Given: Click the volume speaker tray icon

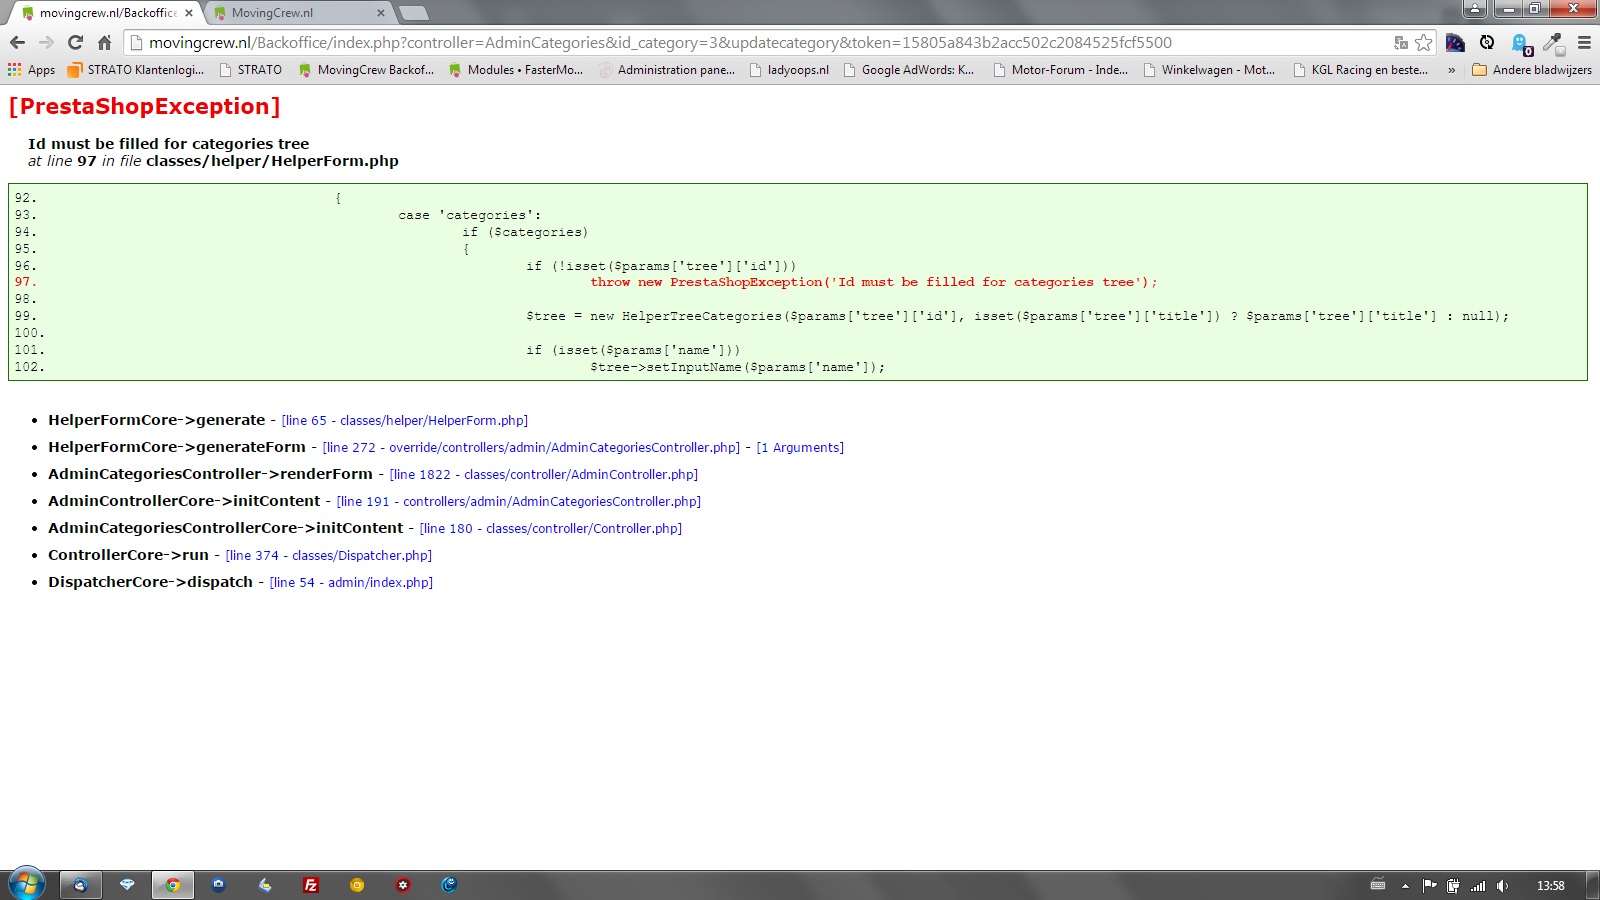Looking at the screenshot, I should [1502, 886].
